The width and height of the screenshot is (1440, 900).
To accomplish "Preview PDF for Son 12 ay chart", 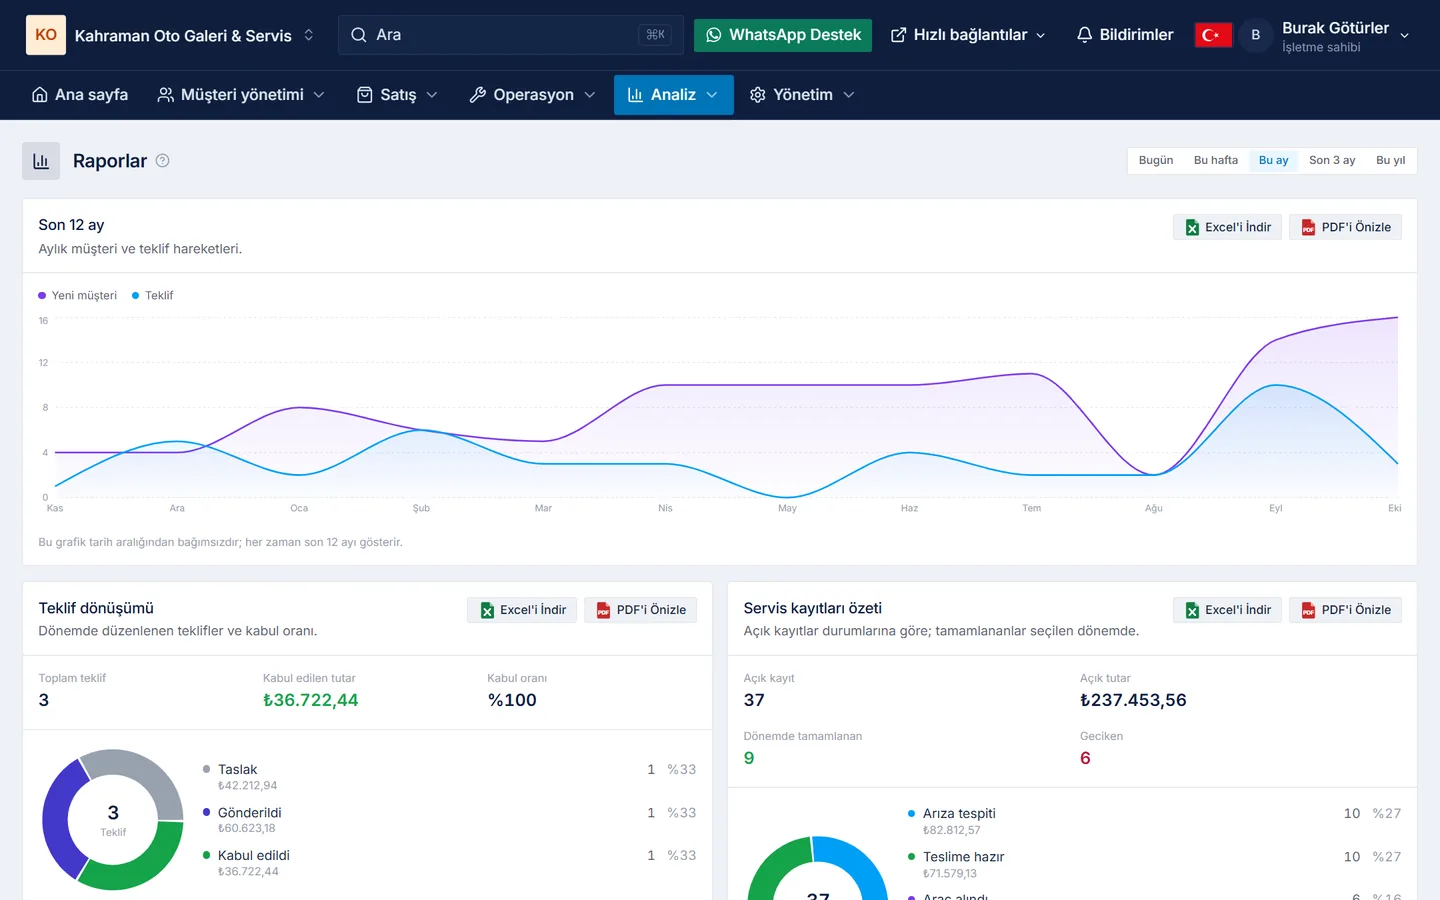I will point(1345,227).
